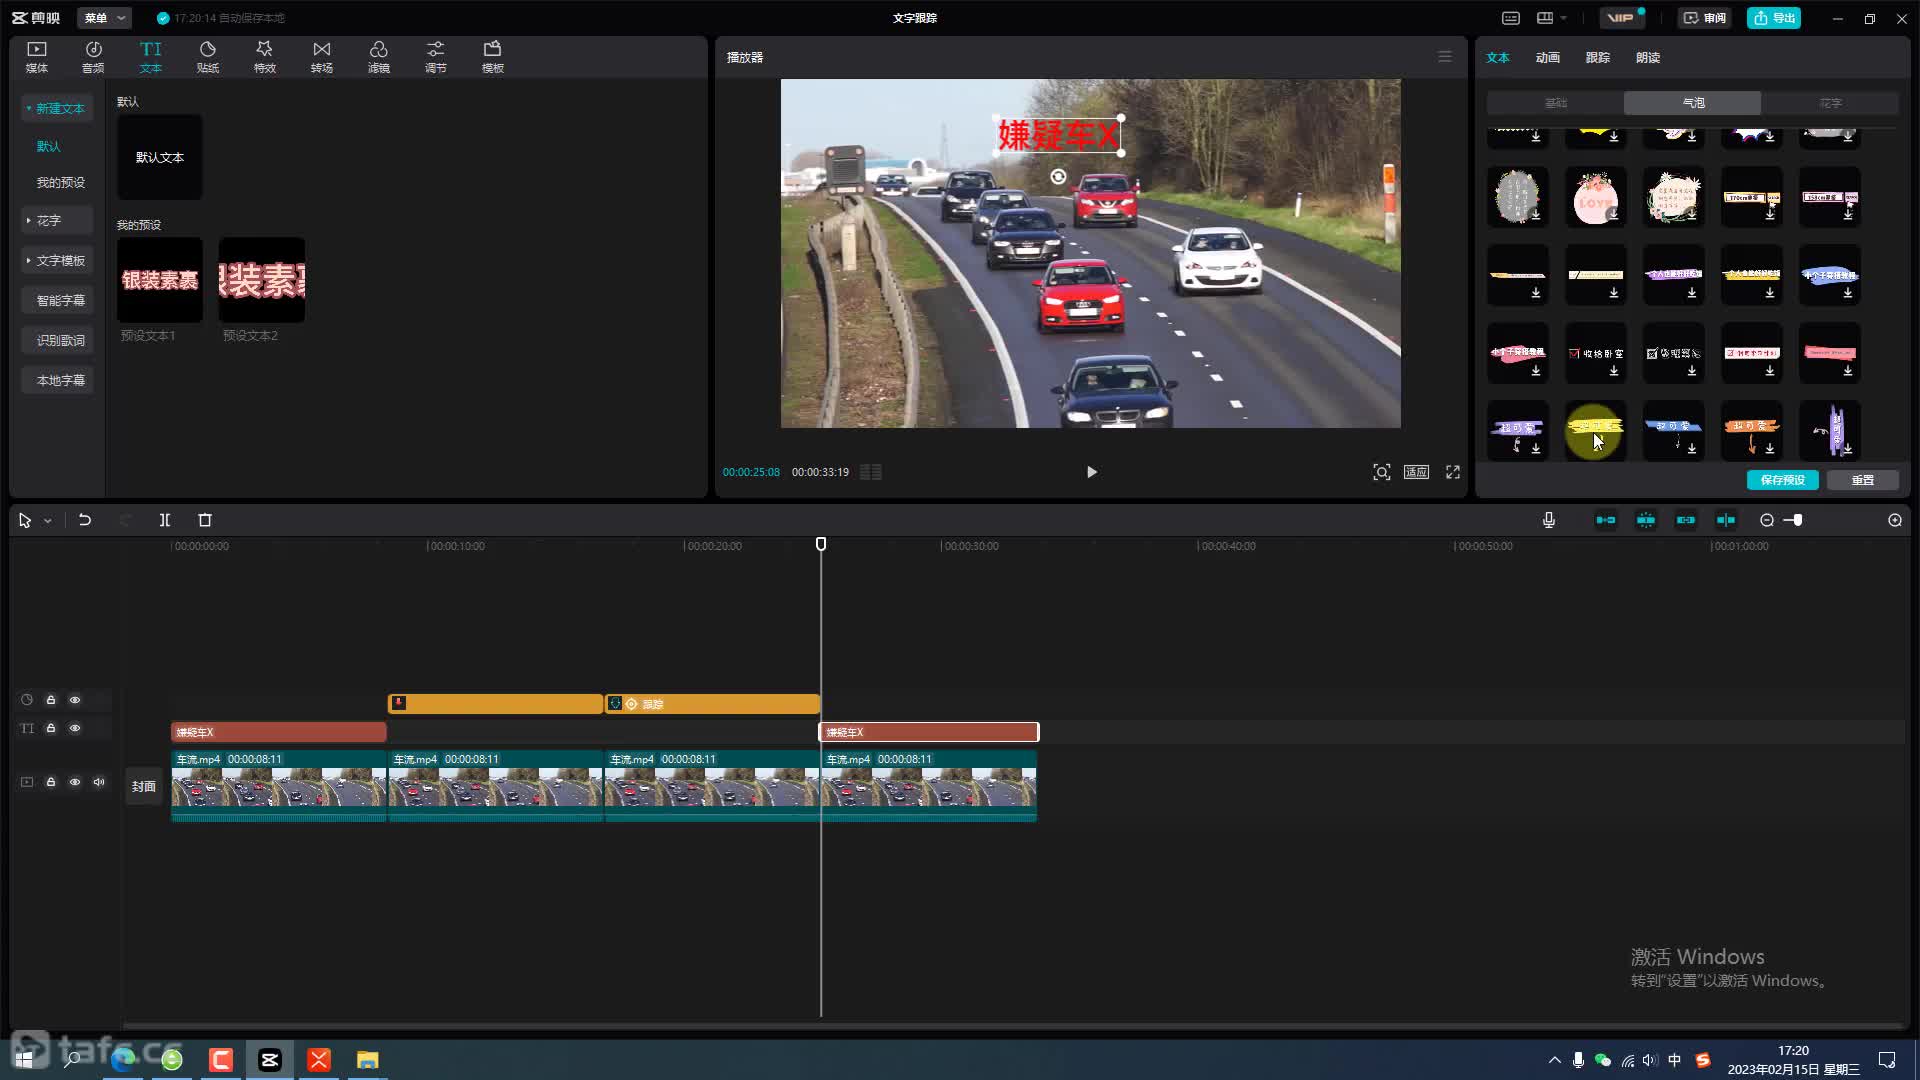Lock the text track
The width and height of the screenshot is (1920, 1080).
click(51, 728)
